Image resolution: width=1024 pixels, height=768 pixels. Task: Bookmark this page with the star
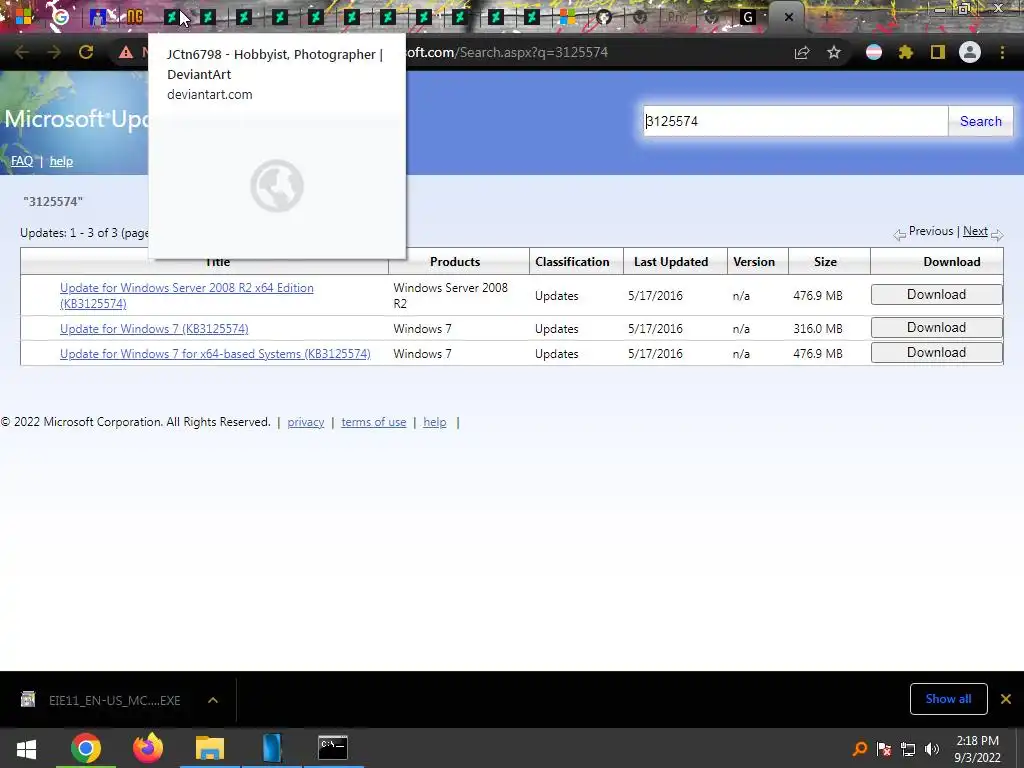tap(834, 52)
